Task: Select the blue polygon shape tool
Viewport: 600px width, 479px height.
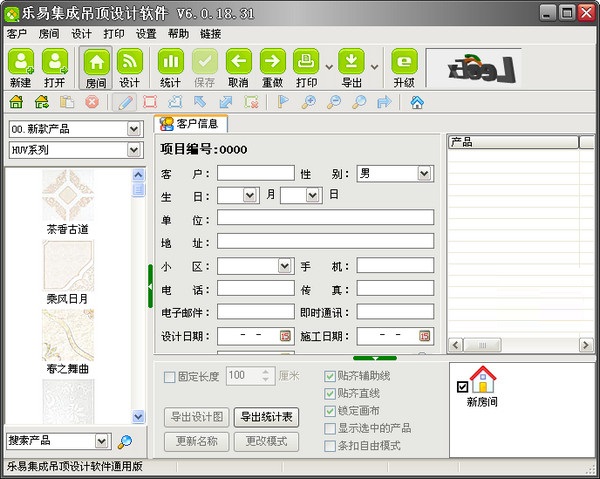Action: (175, 102)
